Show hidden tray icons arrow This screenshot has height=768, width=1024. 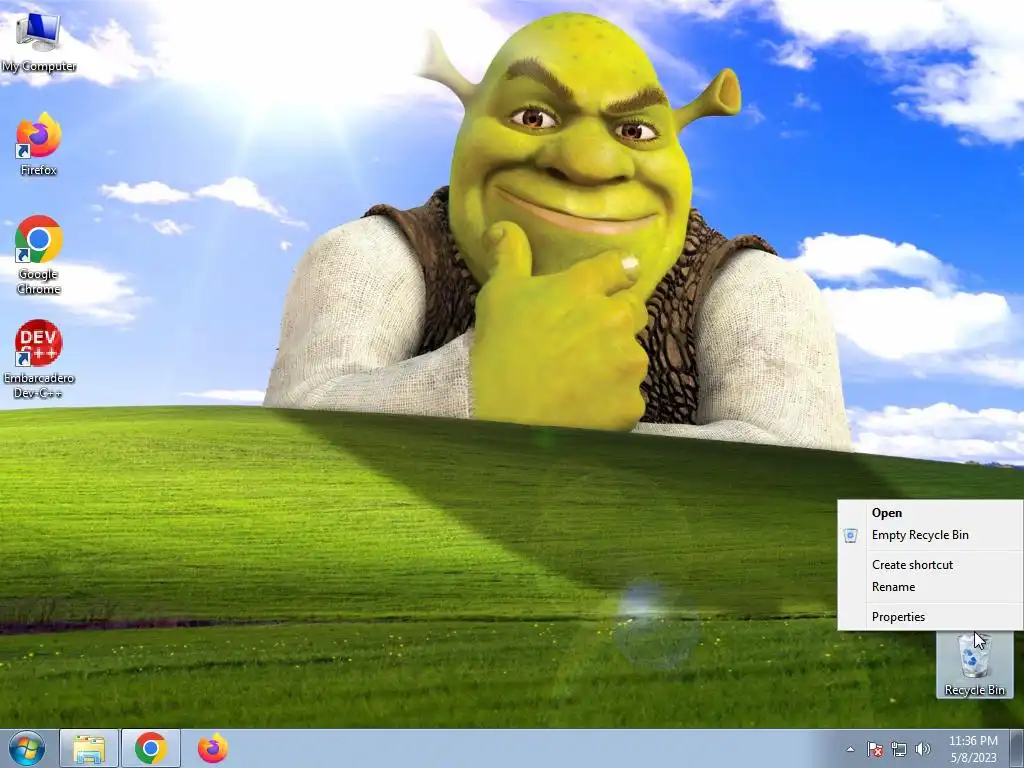coord(850,749)
